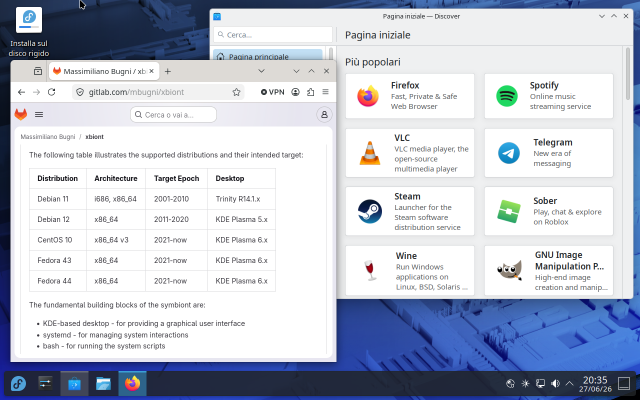Screen dimensions: 640x400
Task: Open a new tab with the plus button
Action: (167, 71)
